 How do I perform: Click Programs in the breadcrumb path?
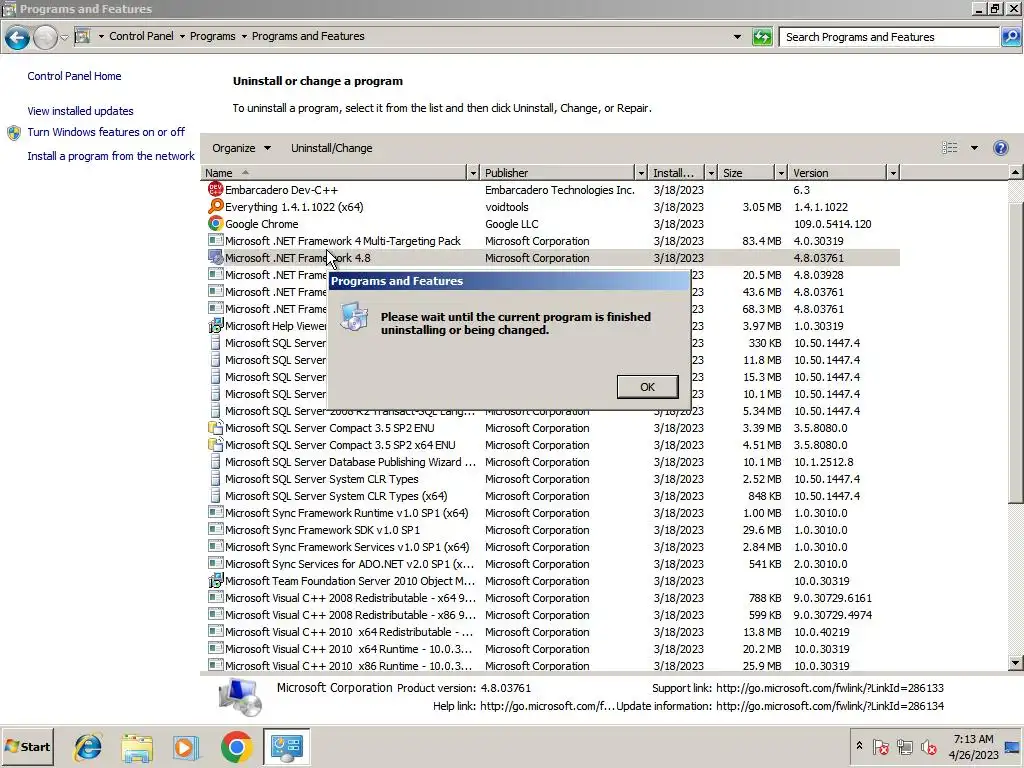pyautogui.click(x=212, y=36)
